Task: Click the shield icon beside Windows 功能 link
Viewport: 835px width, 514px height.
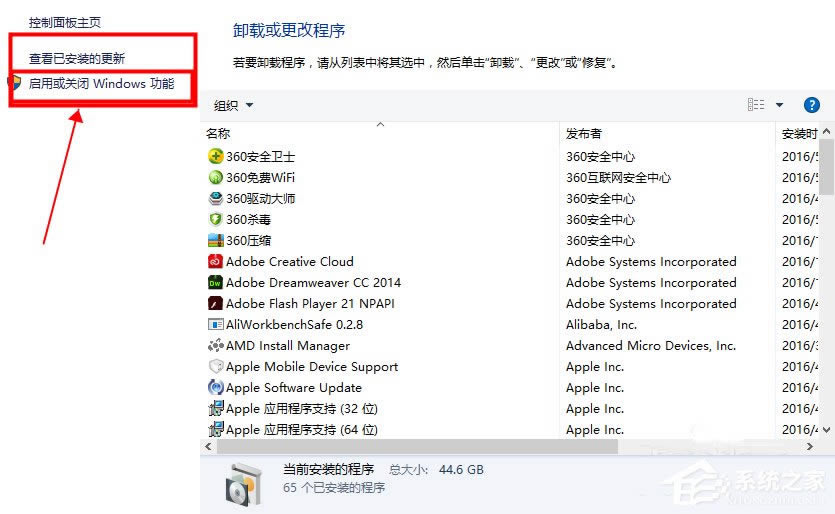Action: tap(15, 83)
